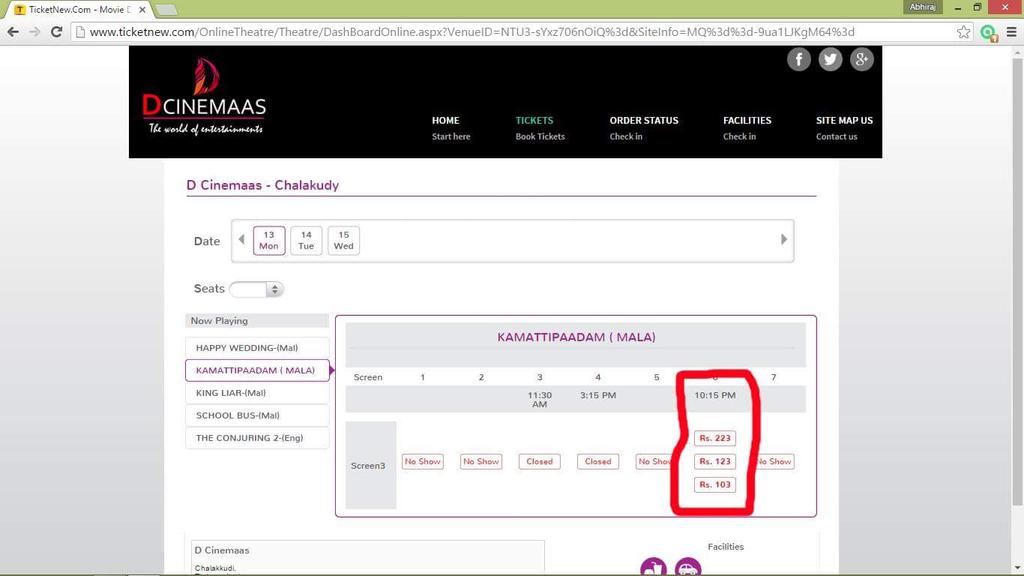
Task: Select KAMATTIPAADAM ( MALA) in list
Action: pos(257,370)
